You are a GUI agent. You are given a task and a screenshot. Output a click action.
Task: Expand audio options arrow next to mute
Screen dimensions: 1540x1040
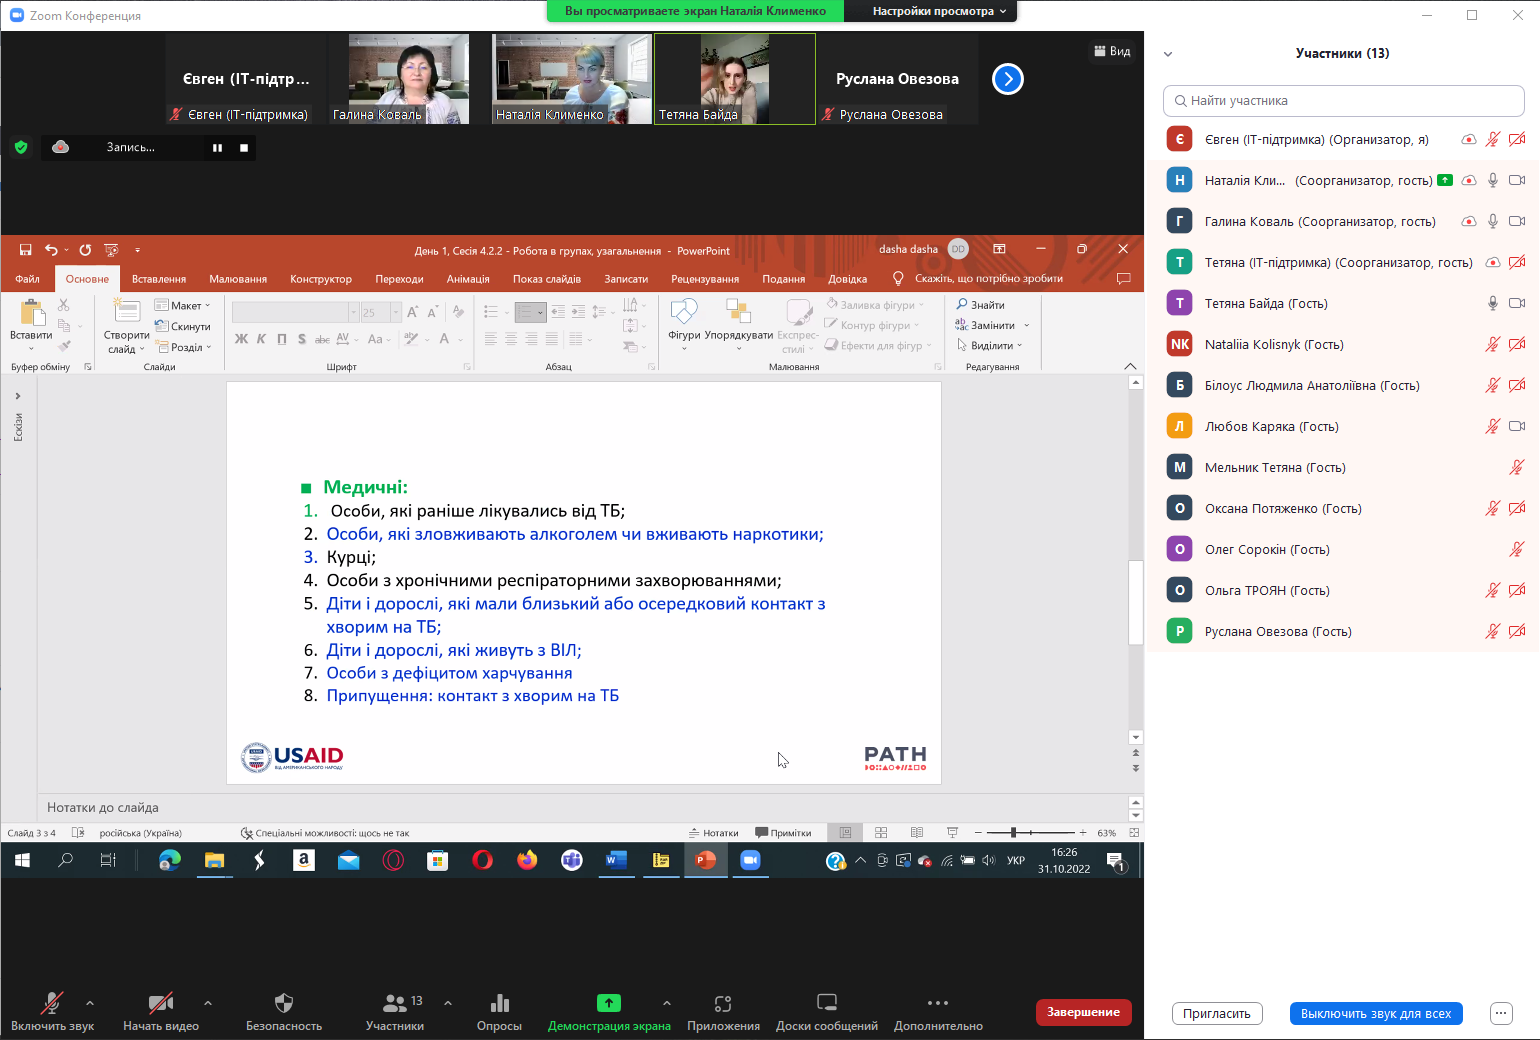click(x=90, y=1003)
